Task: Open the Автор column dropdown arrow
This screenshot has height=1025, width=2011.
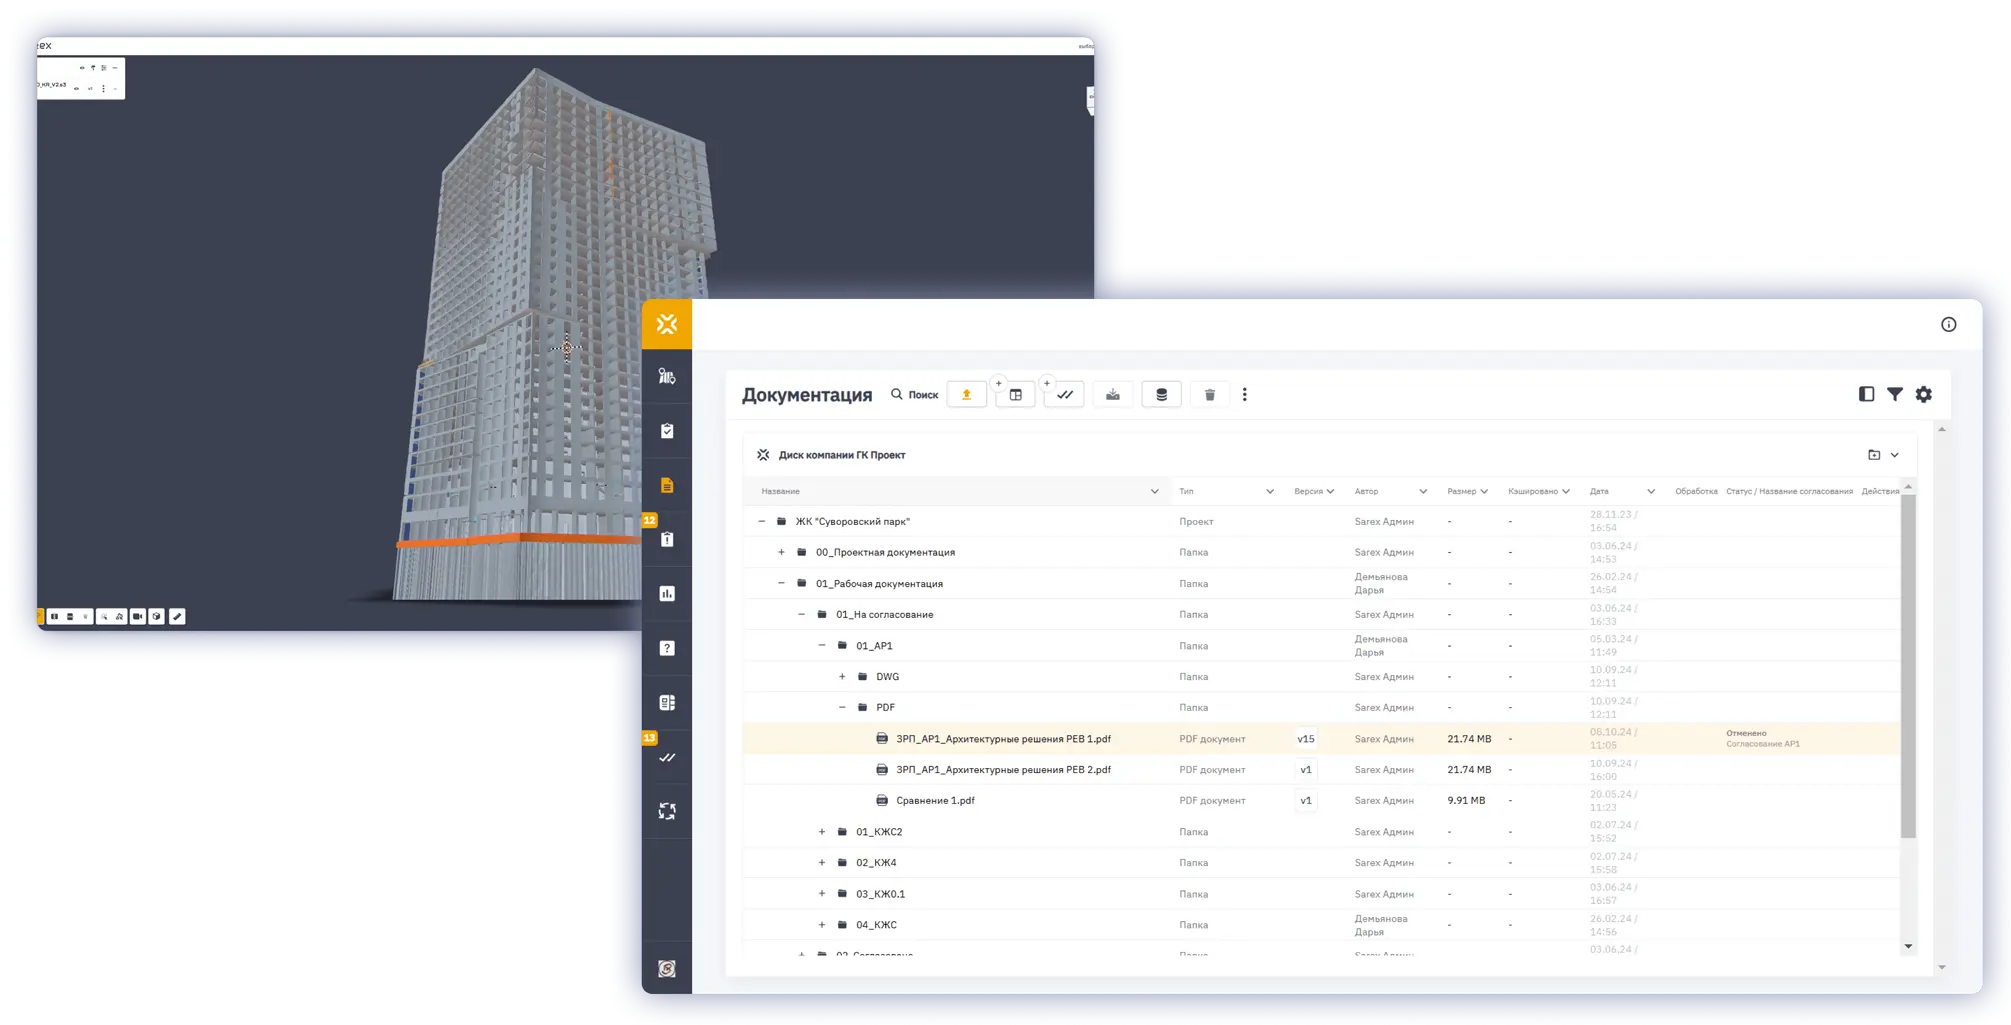Action: [x=1422, y=491]
